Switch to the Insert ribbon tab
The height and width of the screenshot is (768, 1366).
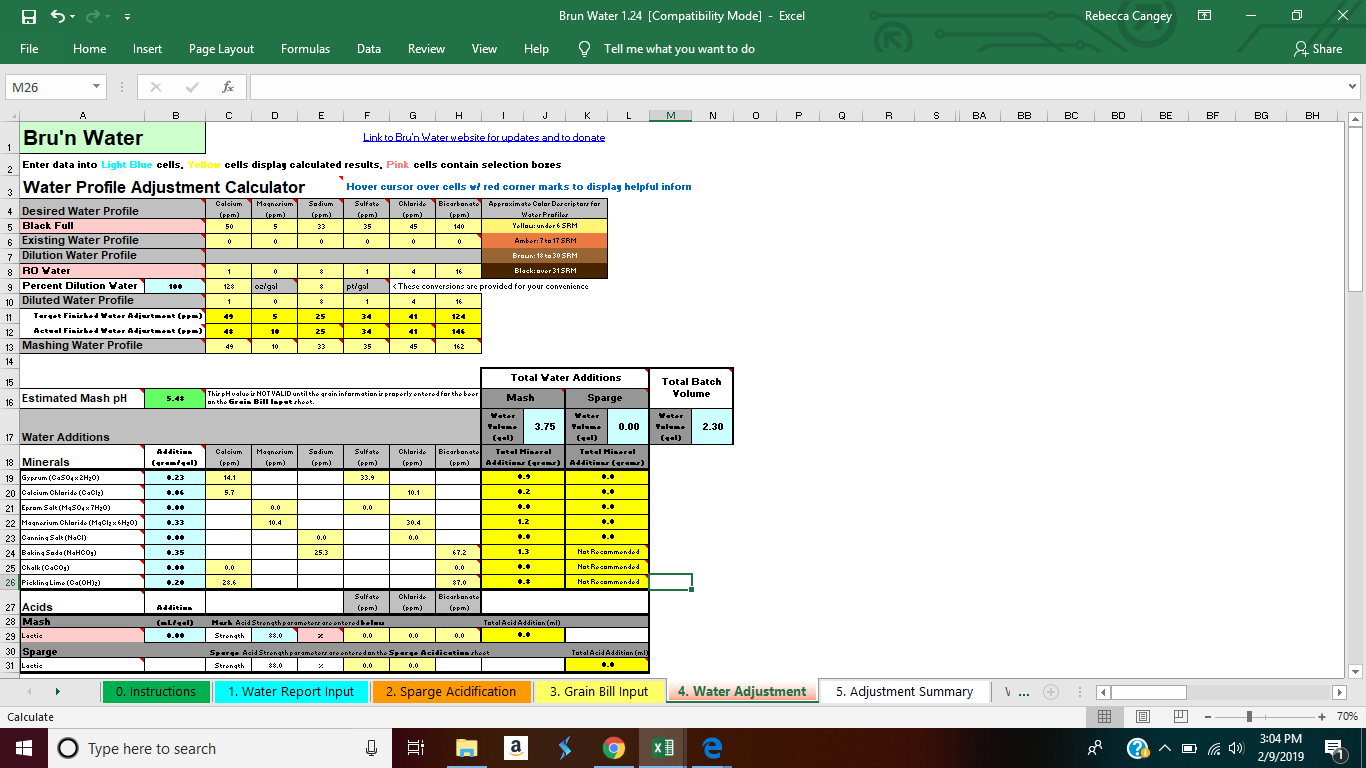pos(147,49)
